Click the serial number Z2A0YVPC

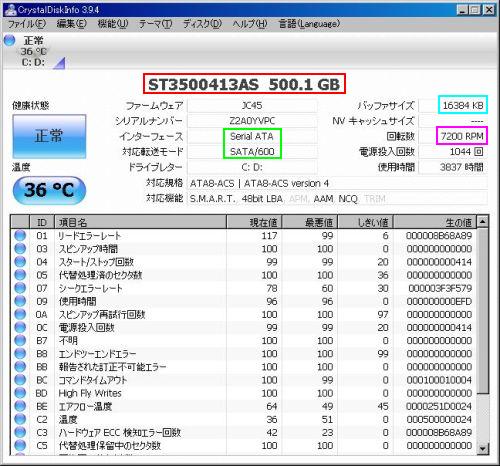click(252, 121)
